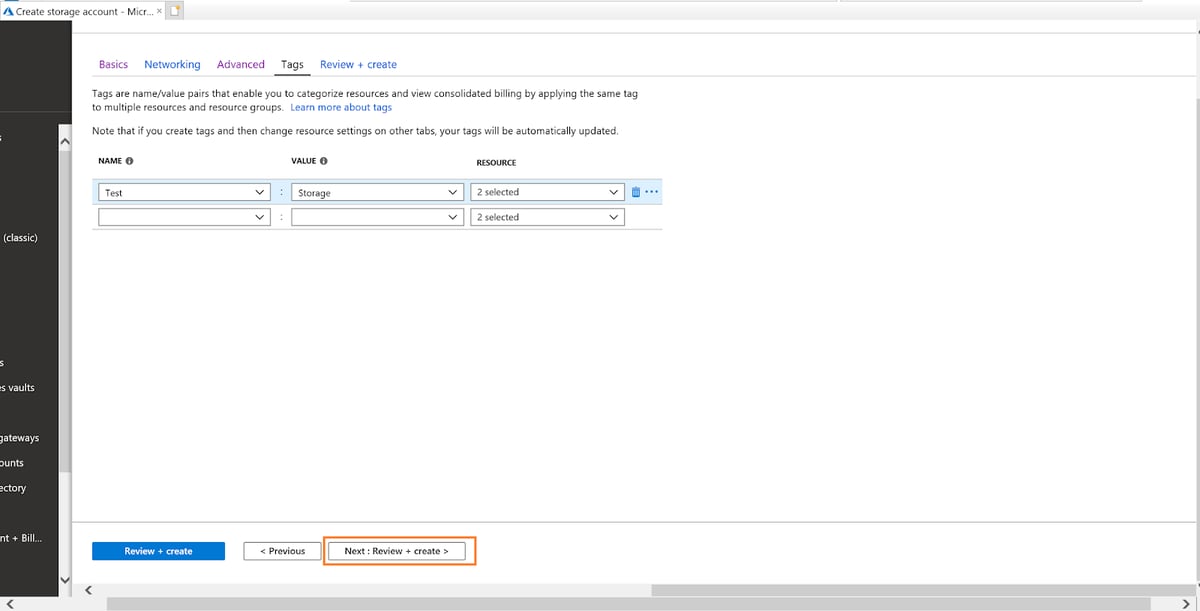Viewport: 1200px width, 611px height.
Task: Go to the Advanced tab
Action: coord(240,65)
